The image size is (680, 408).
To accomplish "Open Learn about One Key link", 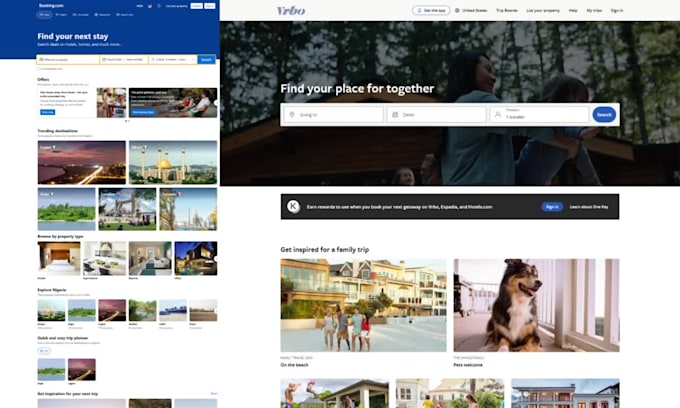I will (588, 207).
